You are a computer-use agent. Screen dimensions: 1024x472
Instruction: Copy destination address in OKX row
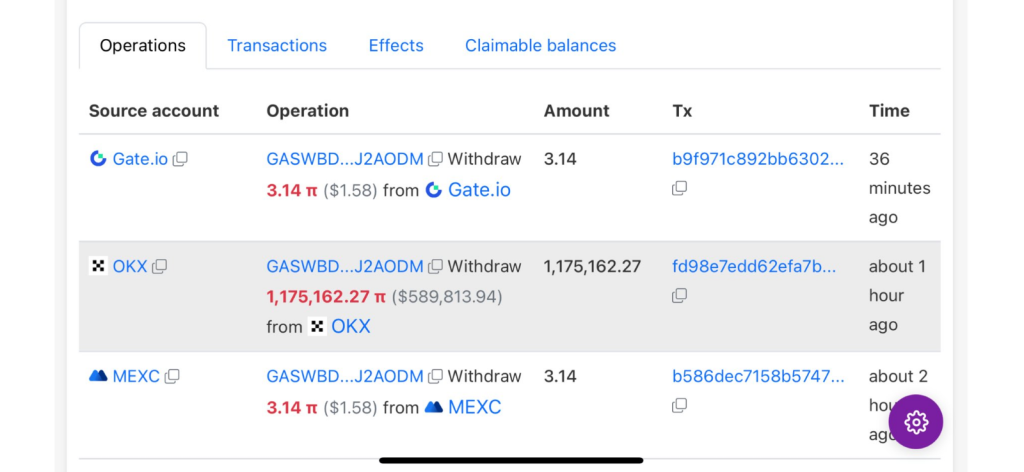point(435,267)
